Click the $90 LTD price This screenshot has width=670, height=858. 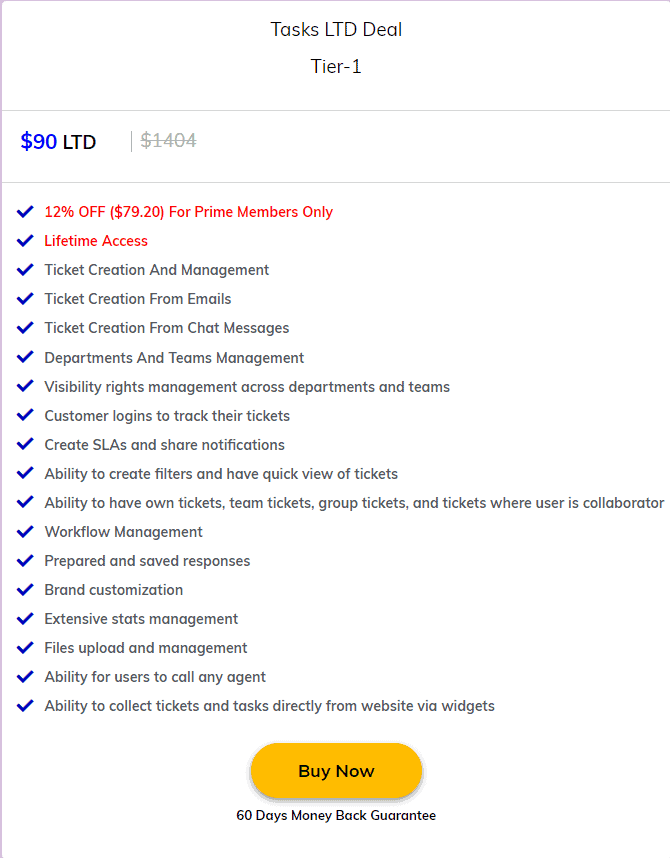click(56, 141)
